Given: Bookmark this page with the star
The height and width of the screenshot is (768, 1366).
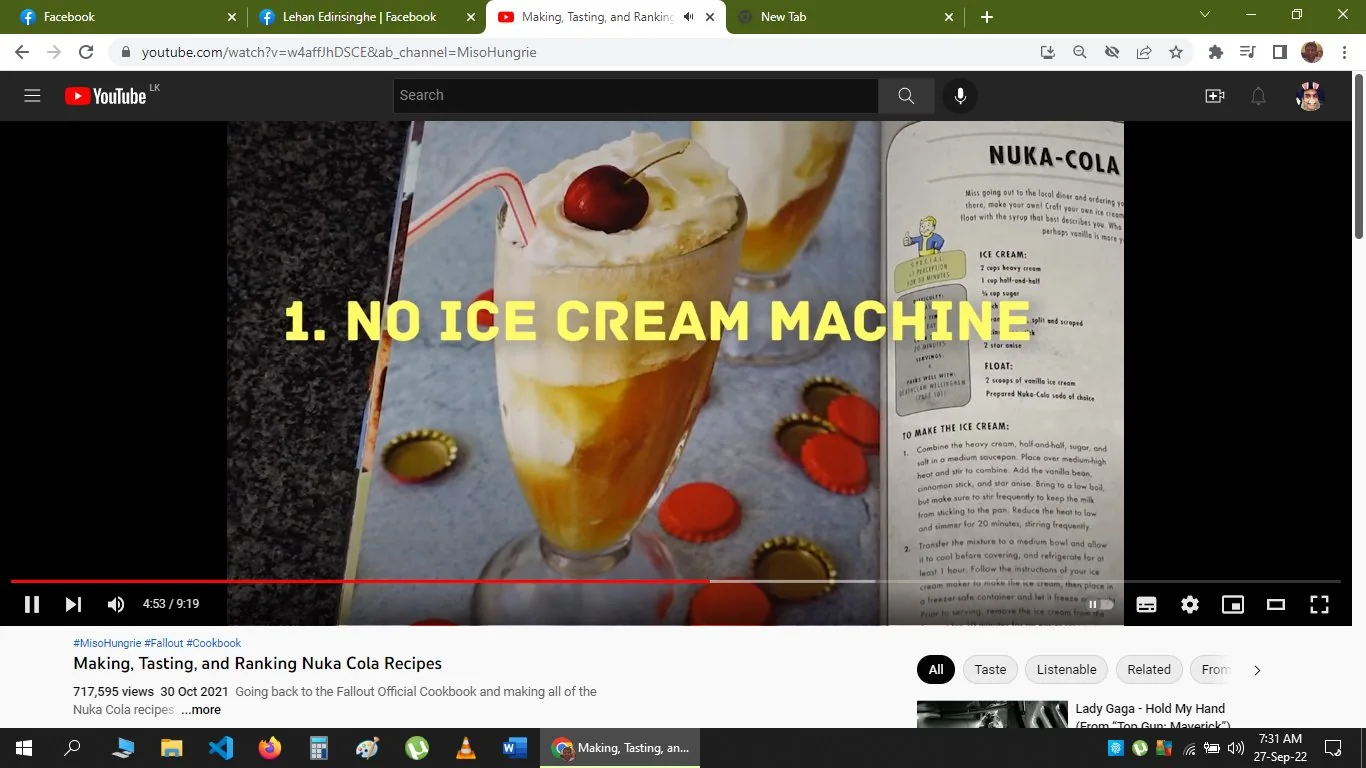Looking at the screenshot, I should pyautogui.click(x=1176, y=52).
